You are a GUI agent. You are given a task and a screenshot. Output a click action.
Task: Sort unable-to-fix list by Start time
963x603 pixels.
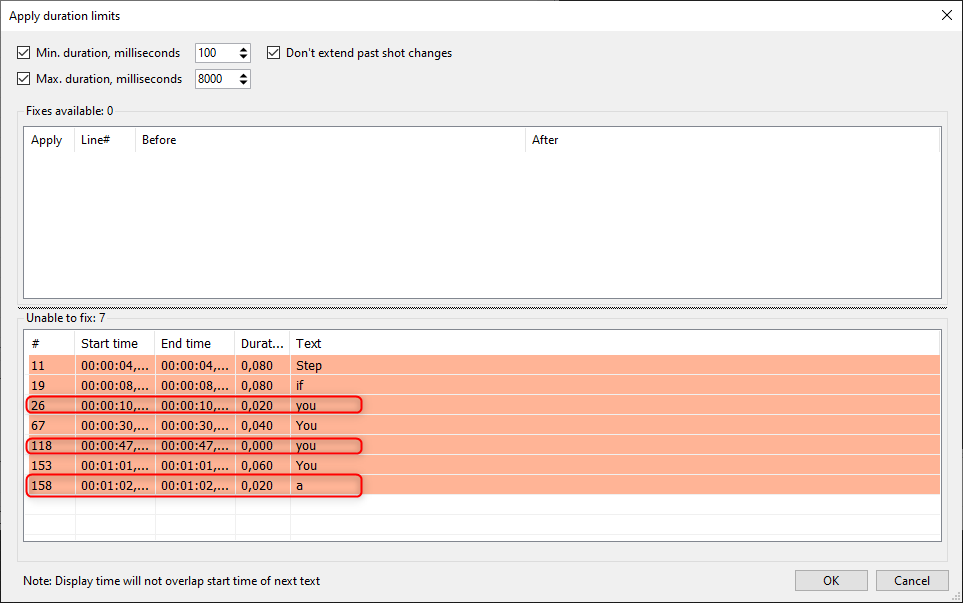(110, 343)
